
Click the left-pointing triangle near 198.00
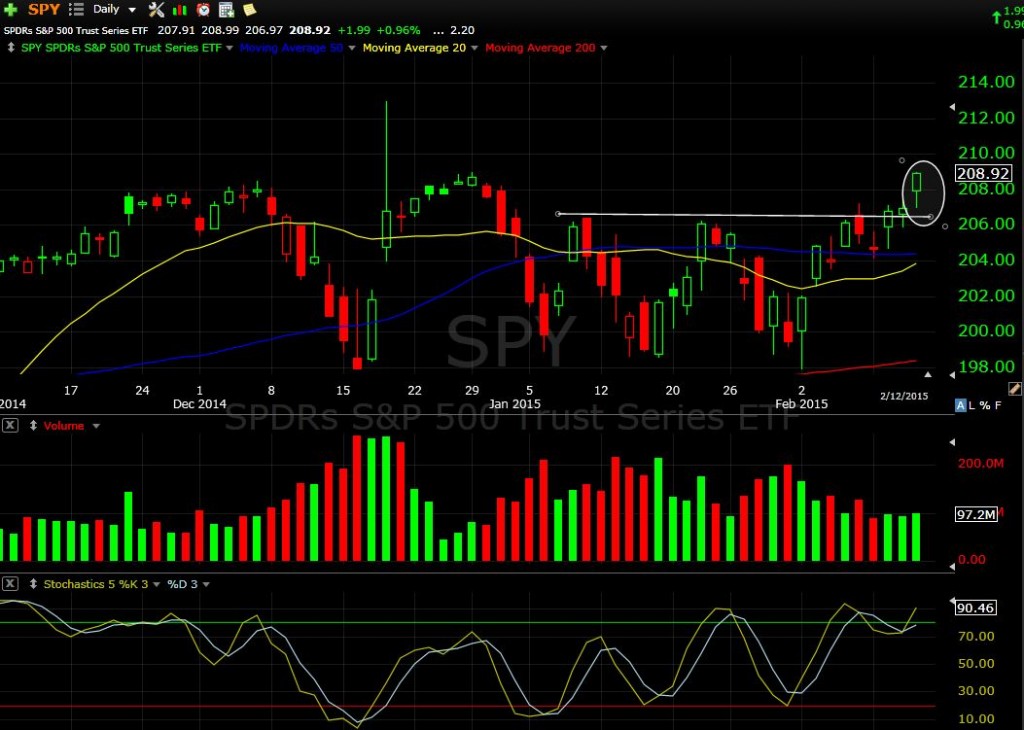pos(952,375)
